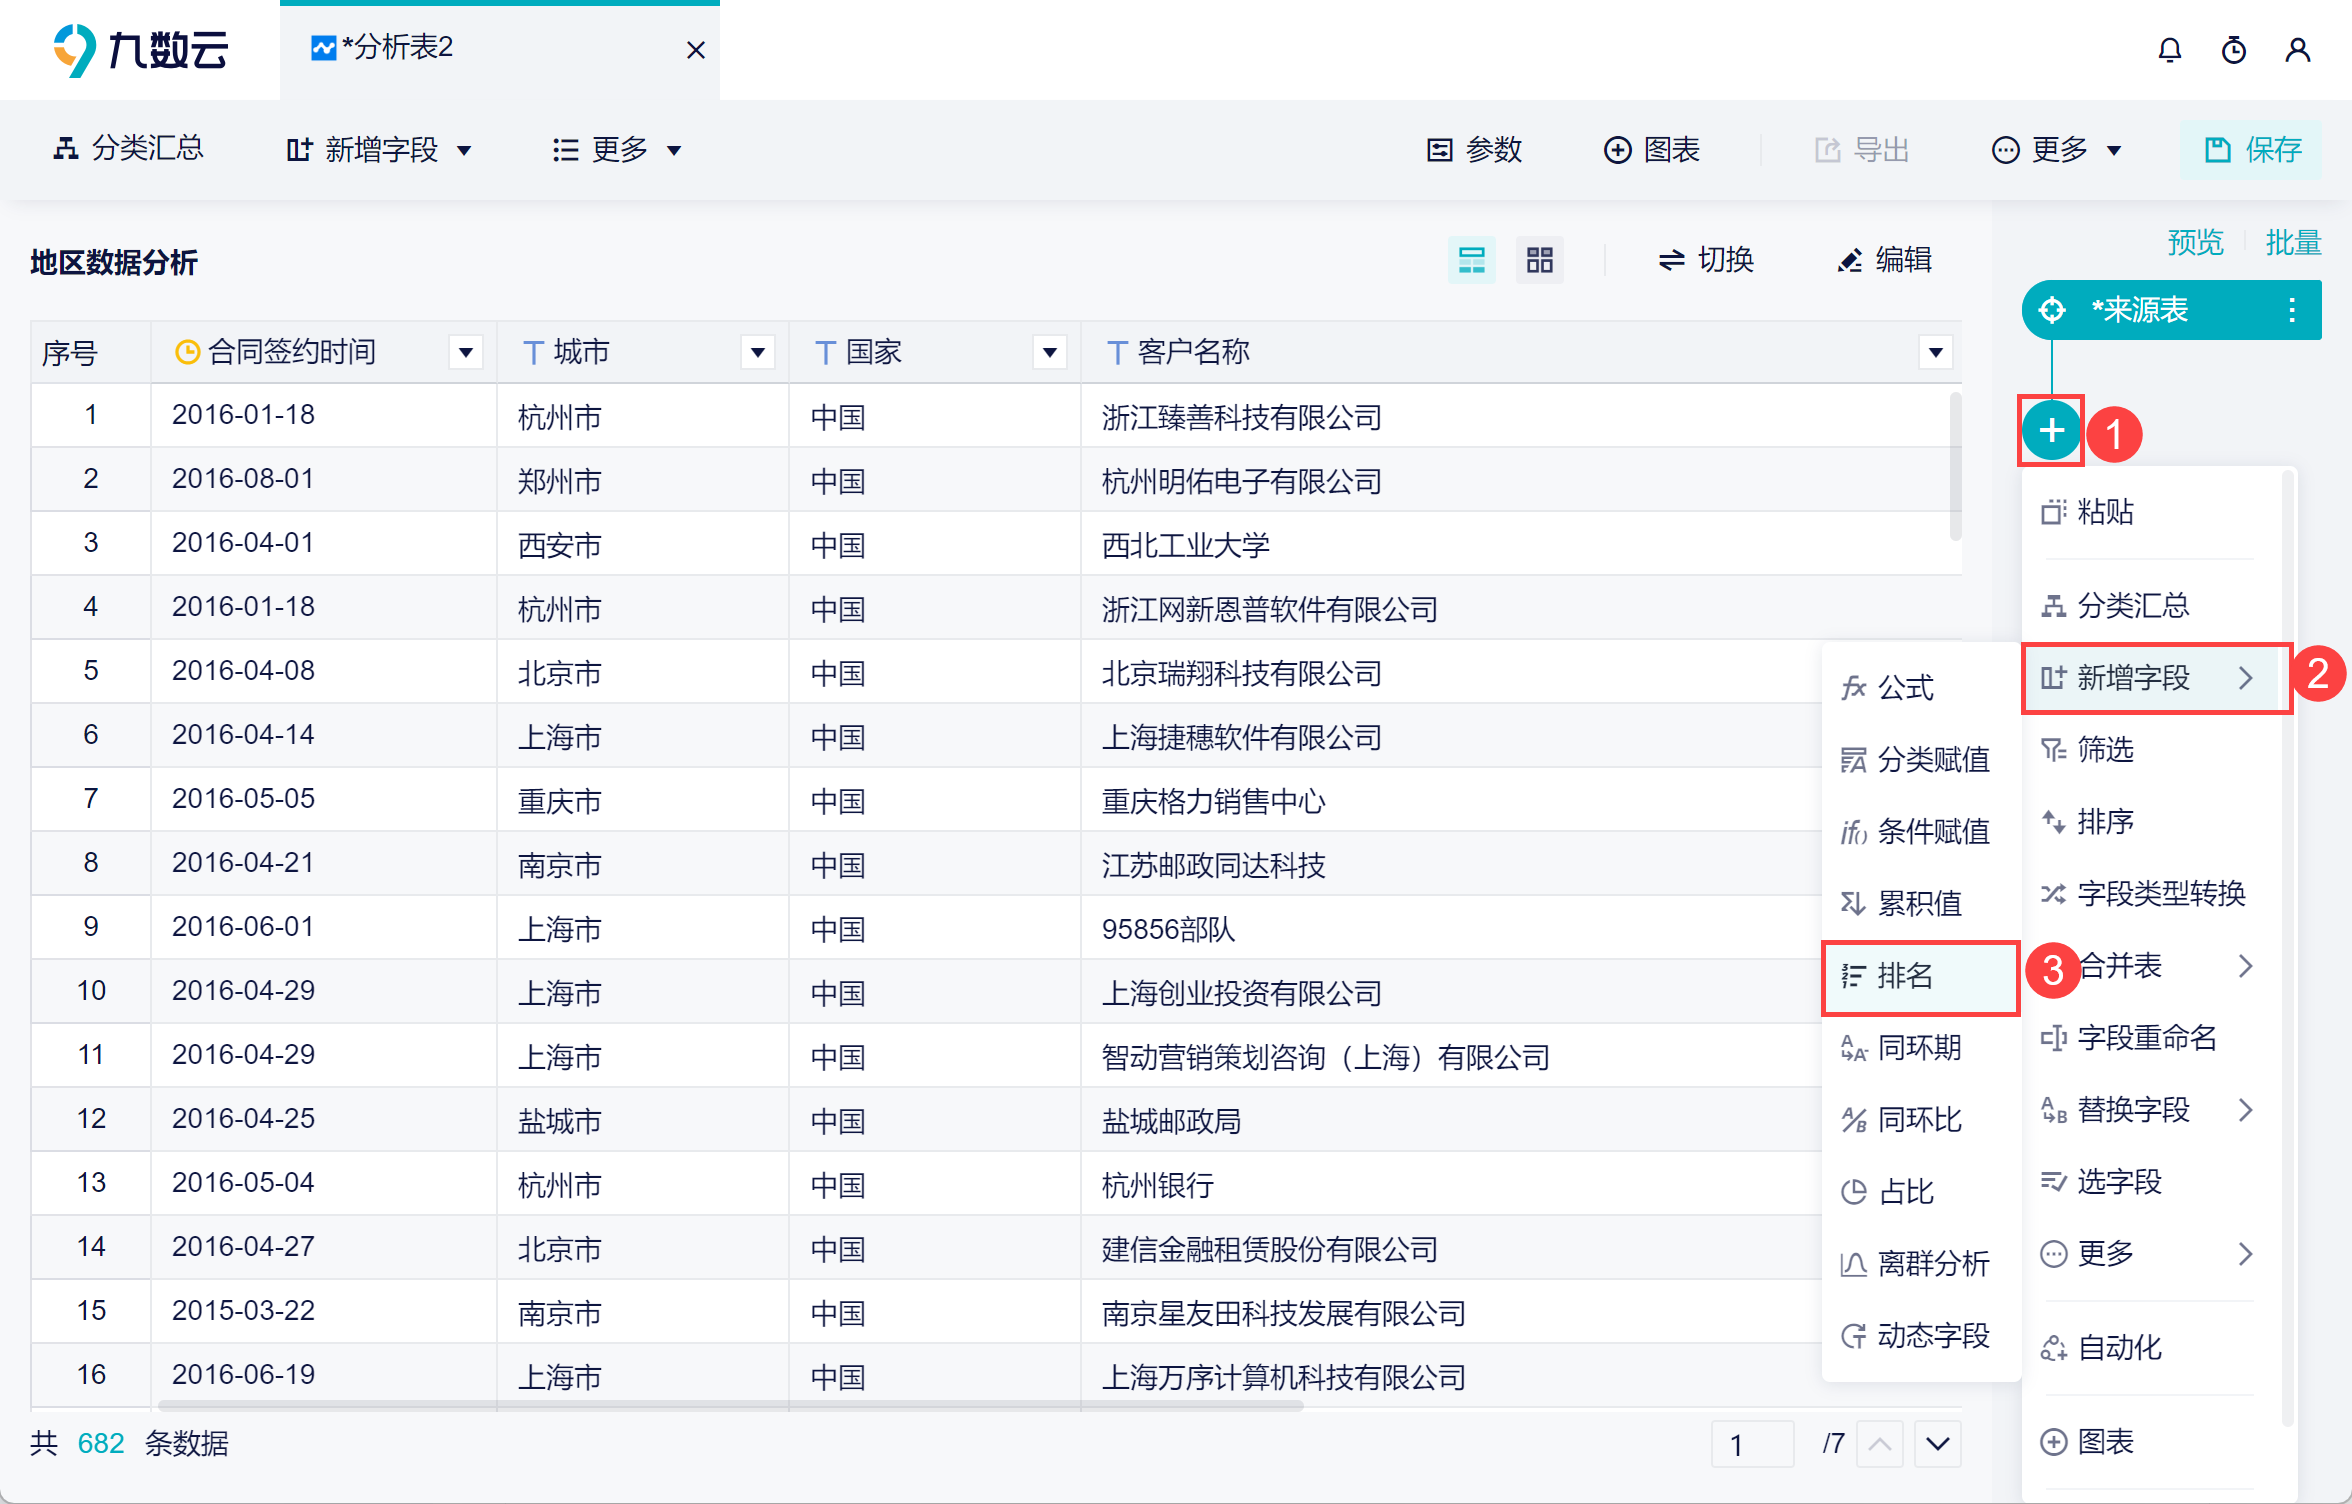Screen dimensions: 2352x1504
Task: Click the 保存 save button
Action: tap(2252, 150)
